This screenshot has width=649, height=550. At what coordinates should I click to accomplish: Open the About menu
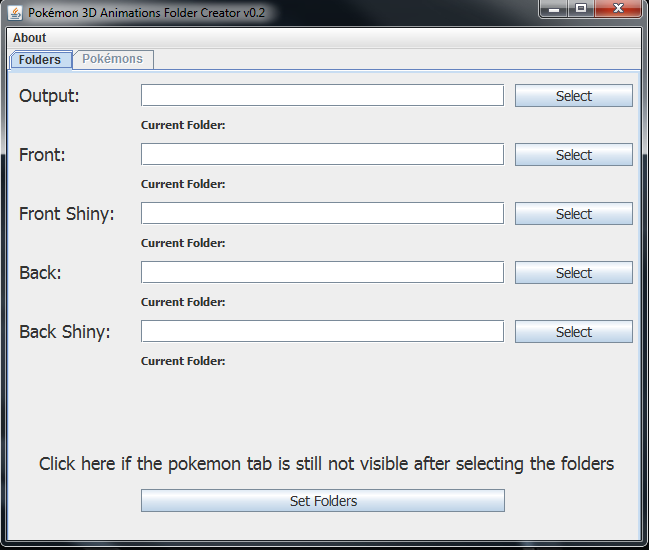30,38
